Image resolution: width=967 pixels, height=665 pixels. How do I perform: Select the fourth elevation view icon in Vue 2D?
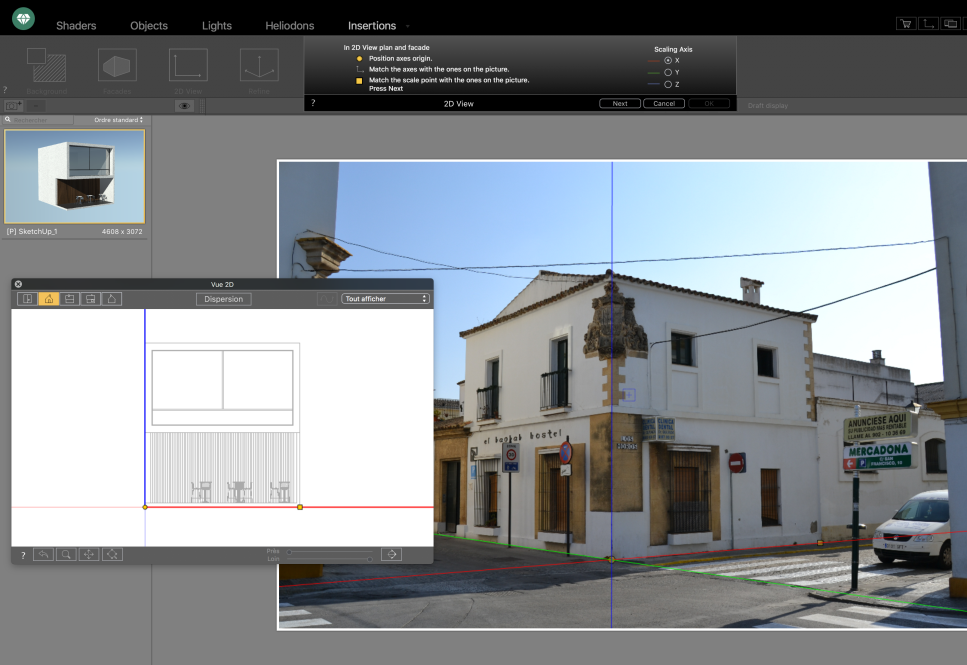point(91,299)
